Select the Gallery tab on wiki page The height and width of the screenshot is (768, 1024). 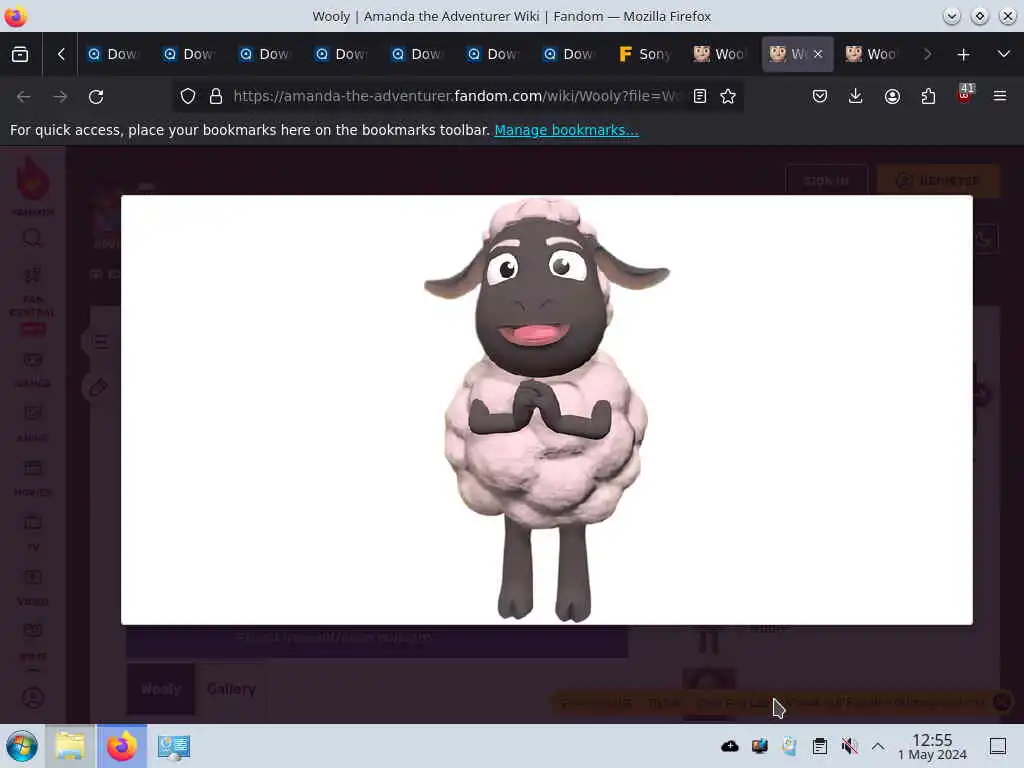coord(231,689)
